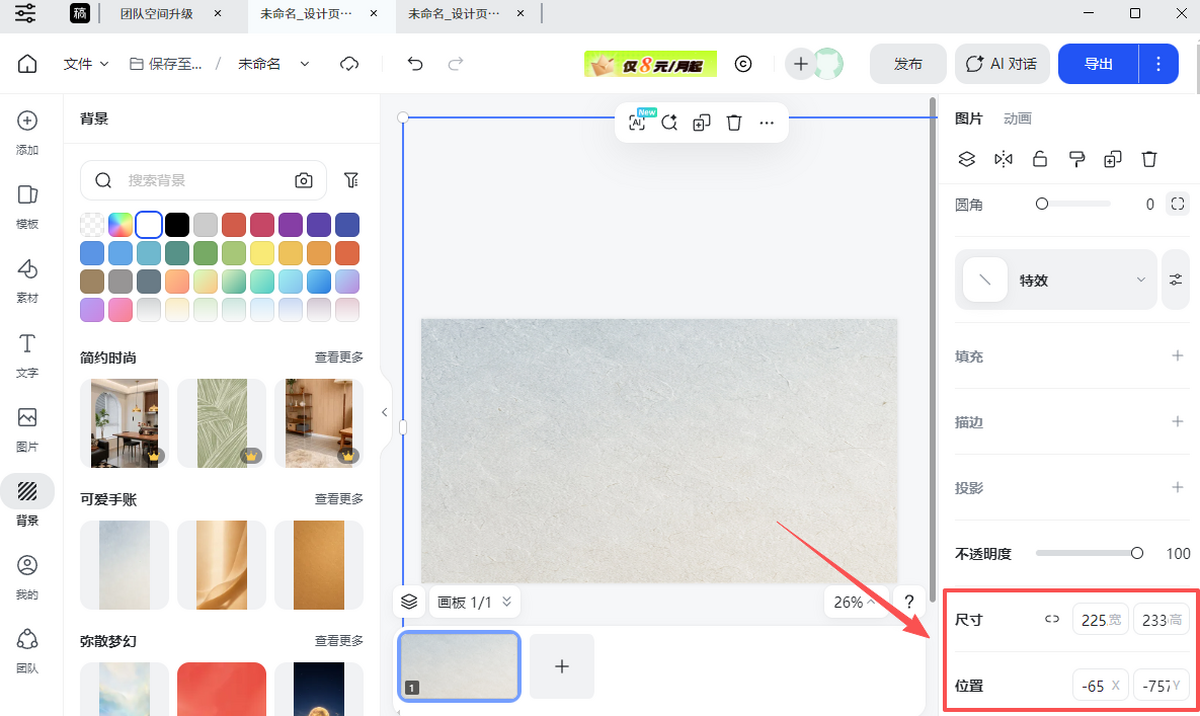Image resolution: width=1200 pixels, height=716 pixels.
Task: Click trash icon in right properties panel
Action: pyautogui.click(x=1150, y=159)
